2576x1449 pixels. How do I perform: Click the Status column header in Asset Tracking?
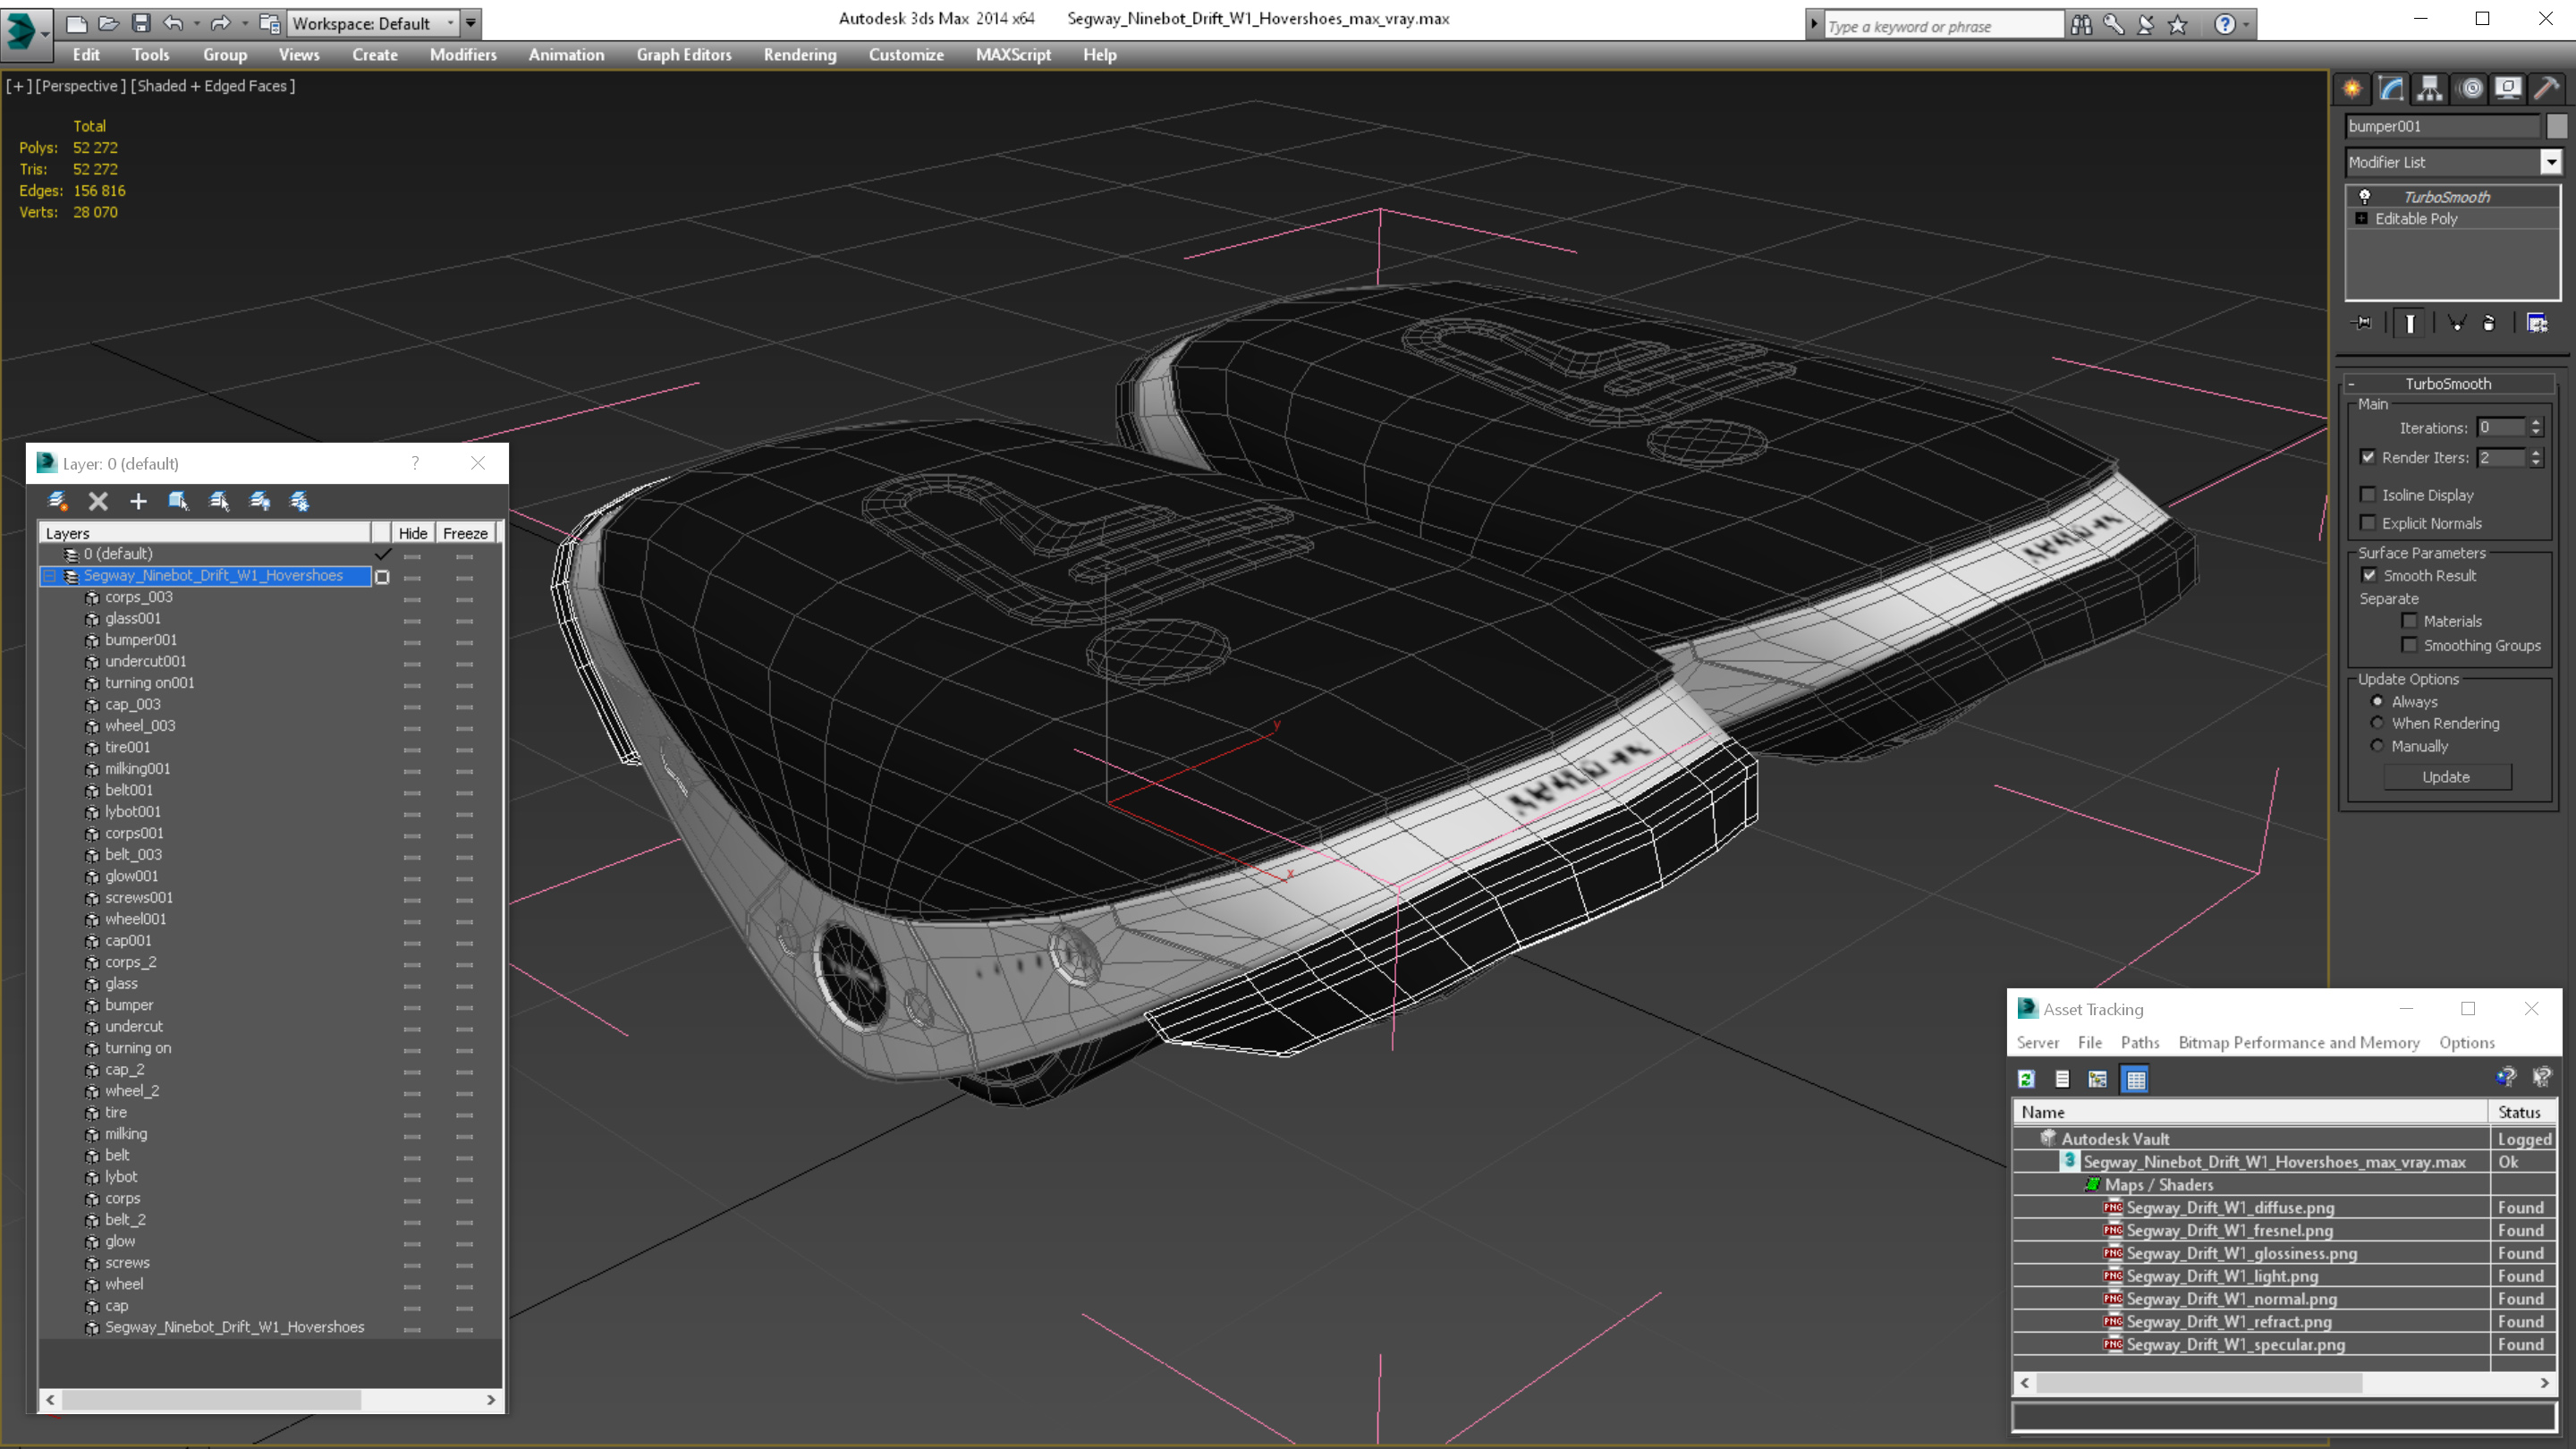[2520, 1112]
